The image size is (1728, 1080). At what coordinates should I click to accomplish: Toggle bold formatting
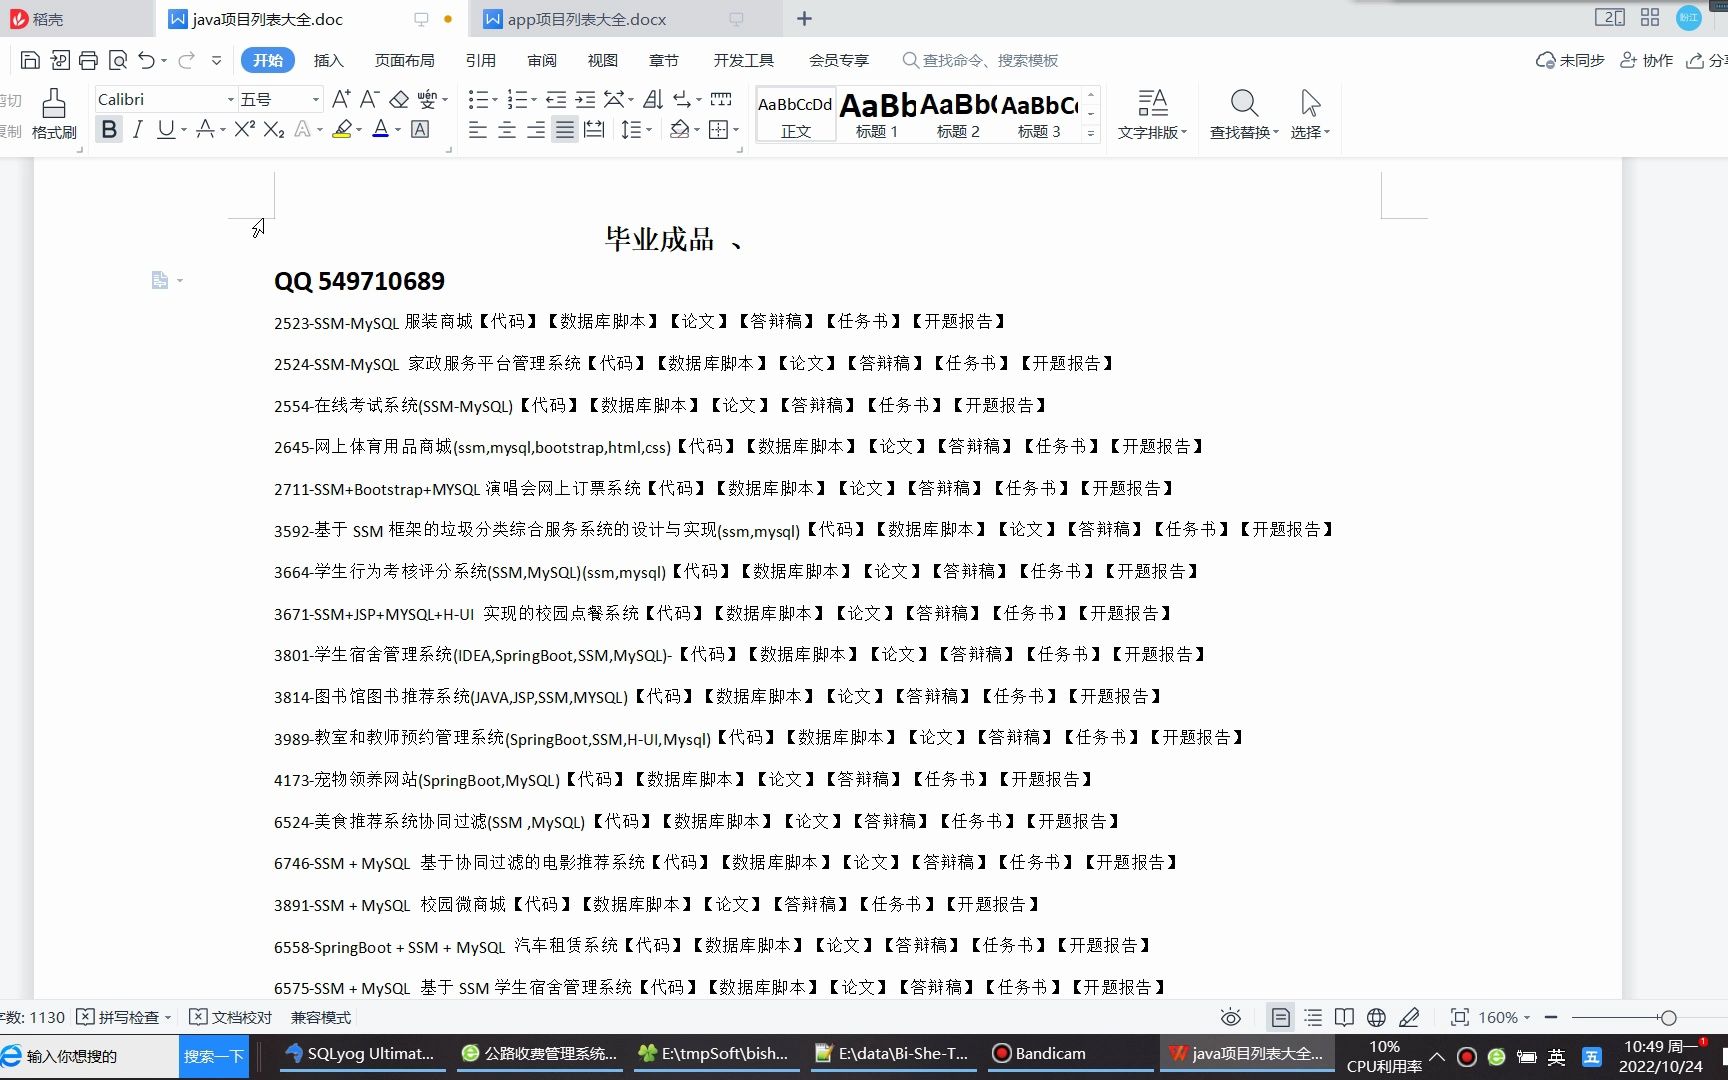coord(108,129)
